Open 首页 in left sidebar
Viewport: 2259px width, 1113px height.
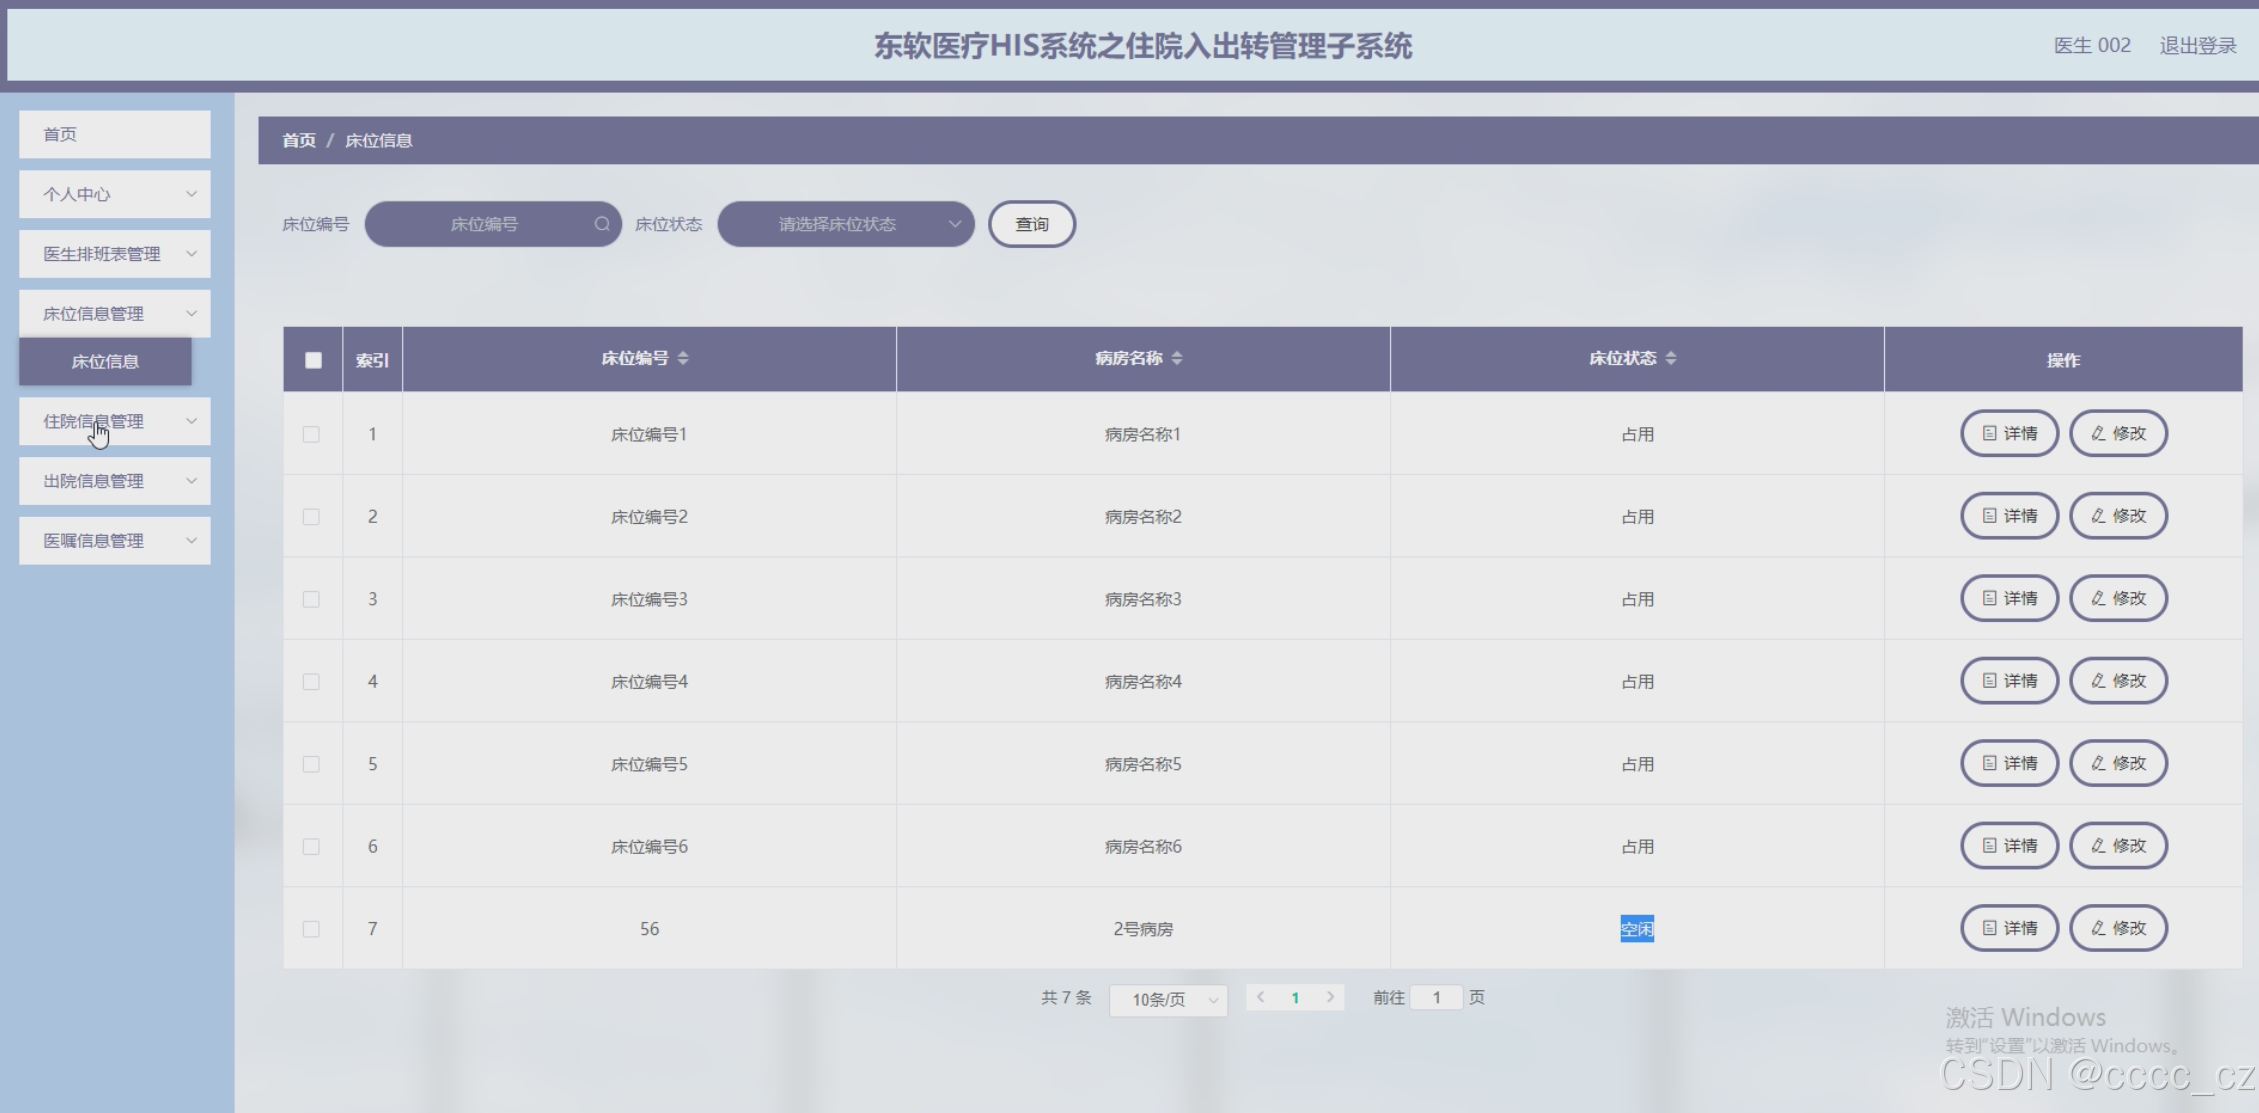pos(115,134)
